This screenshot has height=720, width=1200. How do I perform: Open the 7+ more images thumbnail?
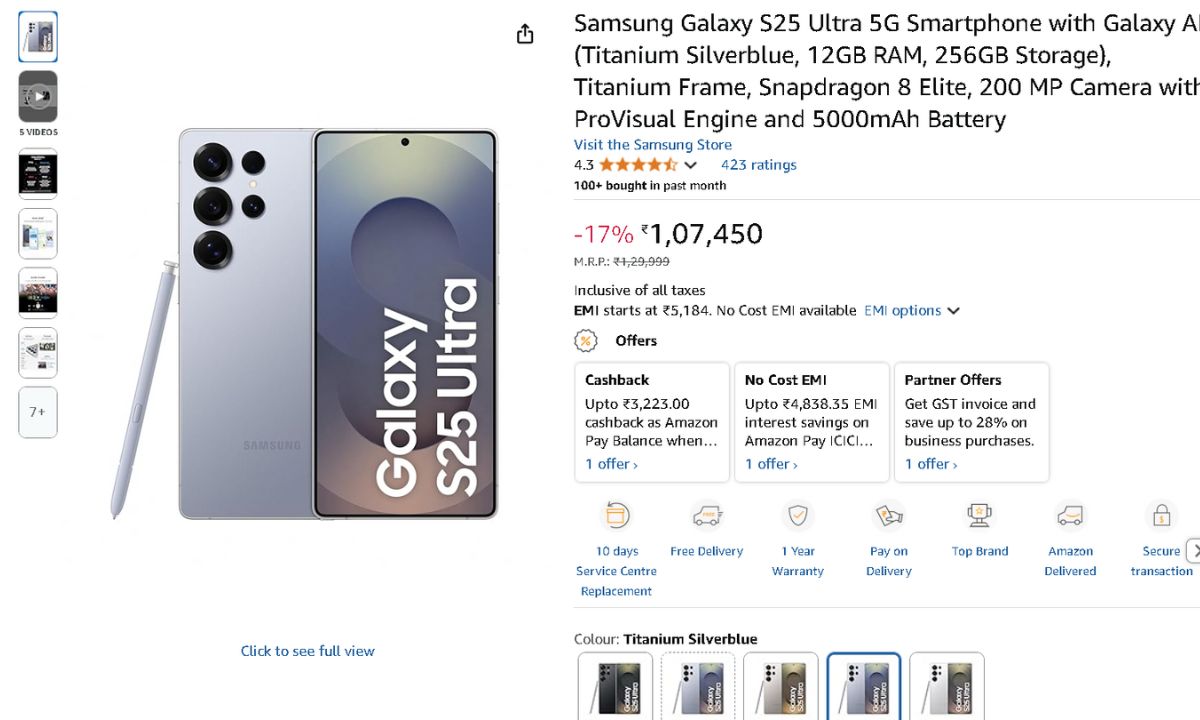pyautogui.click(x=38, y=412)
